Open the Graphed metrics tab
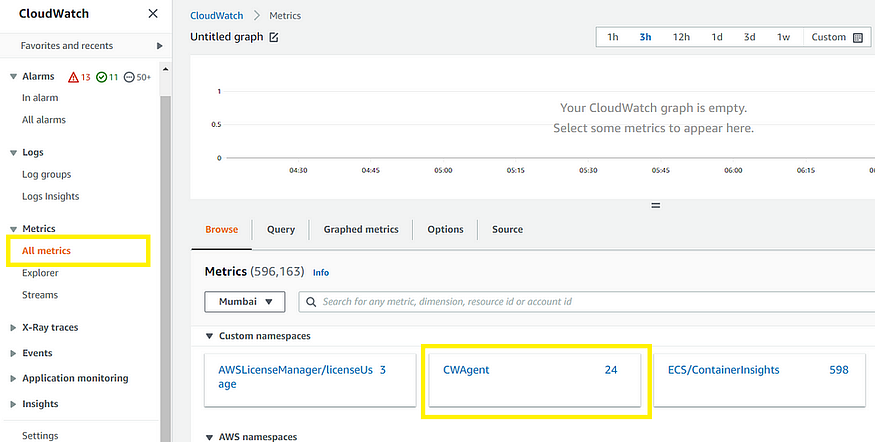875x442 pixels. (x=361, y=229)
